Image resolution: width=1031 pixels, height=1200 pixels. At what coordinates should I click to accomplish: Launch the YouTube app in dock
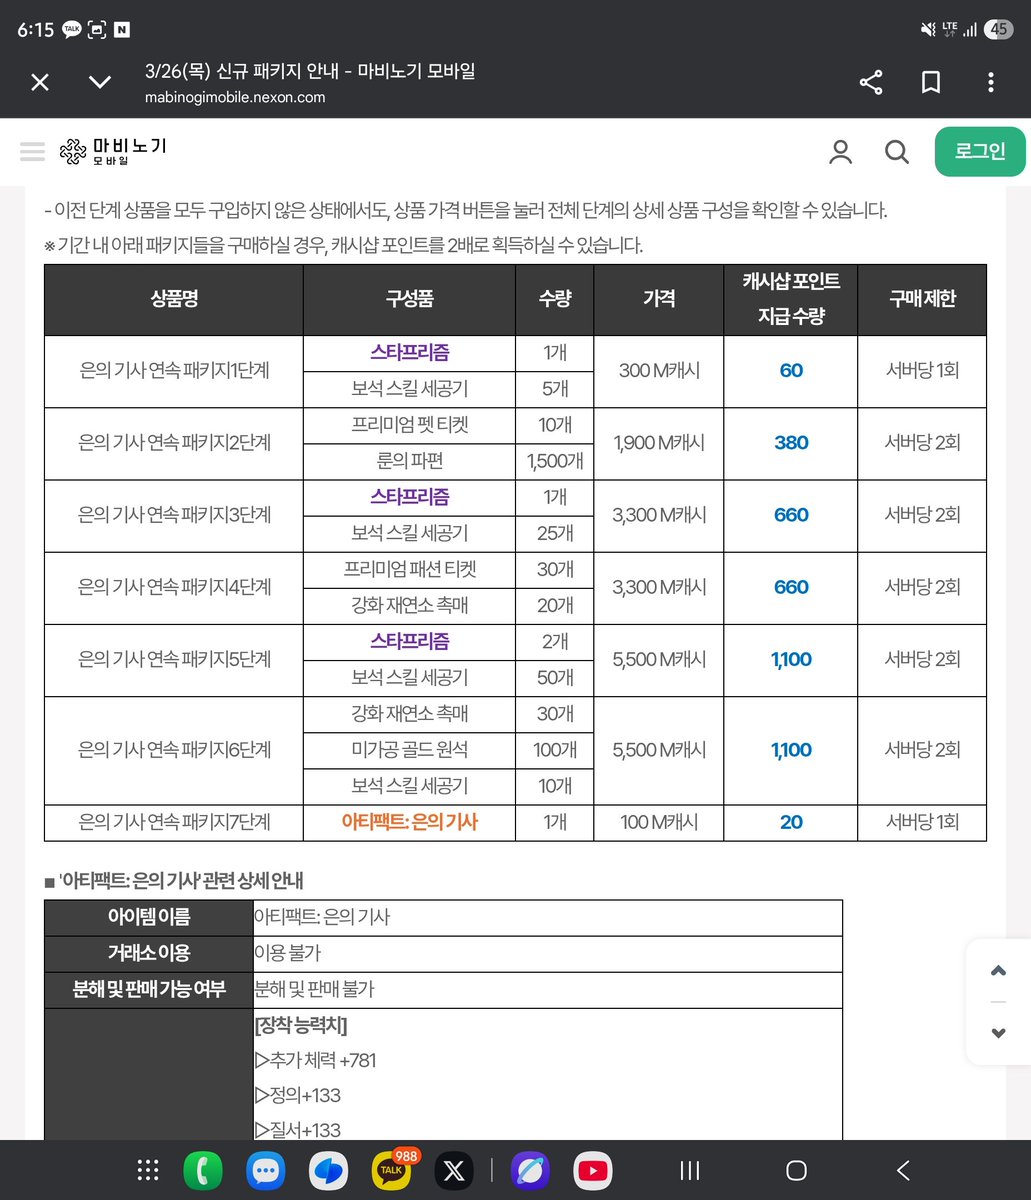coord(593,1170)
